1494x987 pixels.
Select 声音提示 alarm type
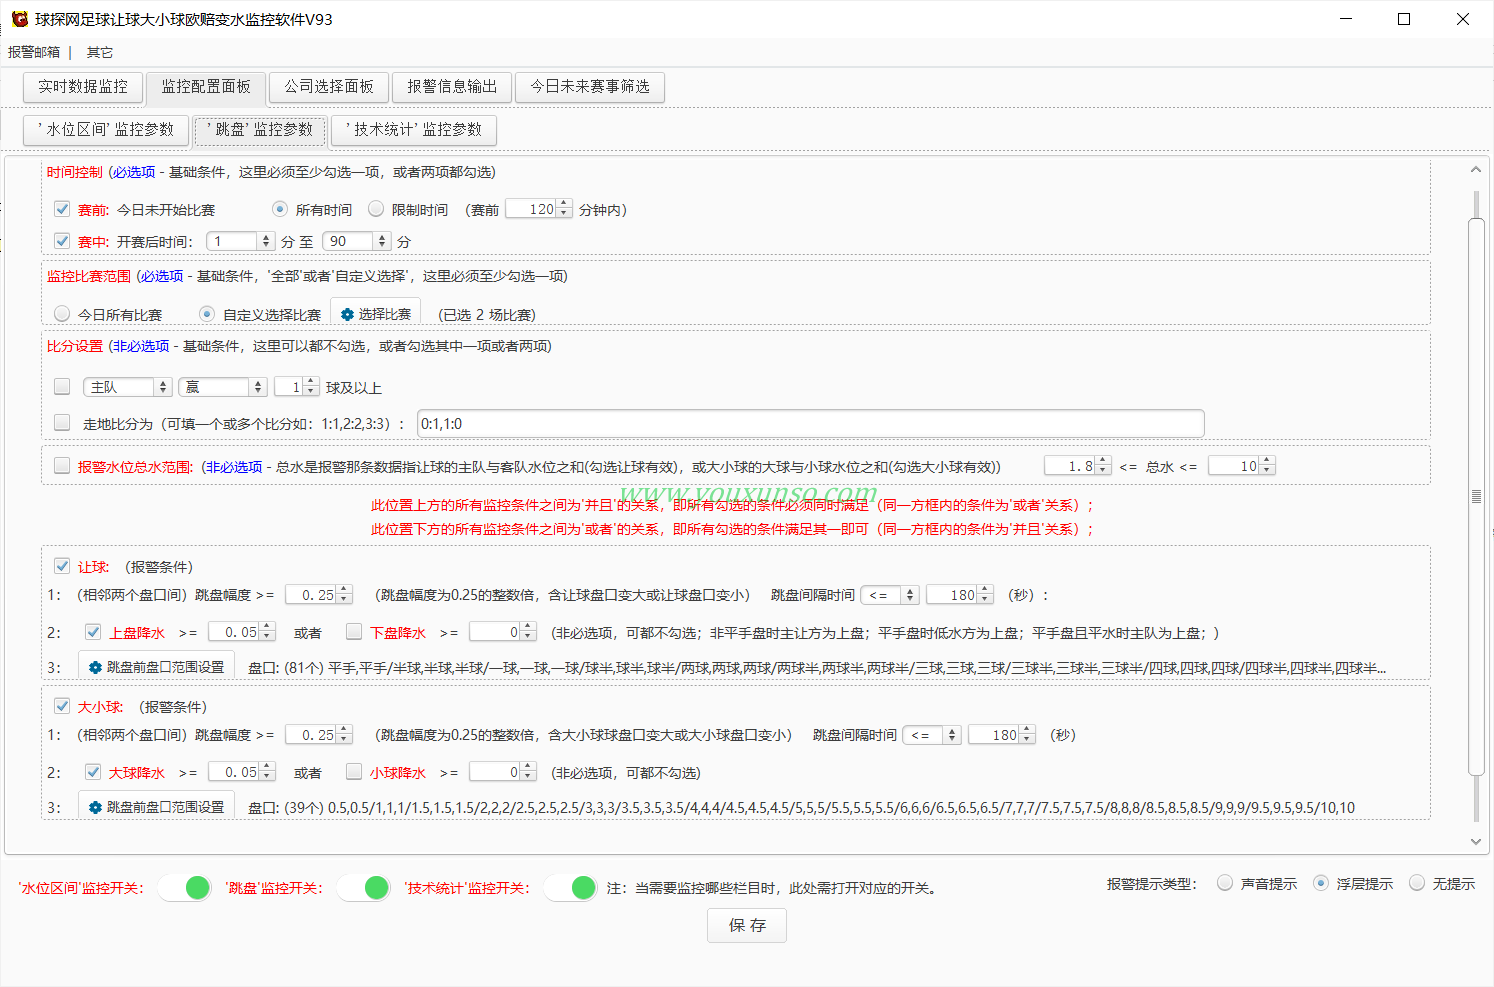click(x=1225, y=883)
